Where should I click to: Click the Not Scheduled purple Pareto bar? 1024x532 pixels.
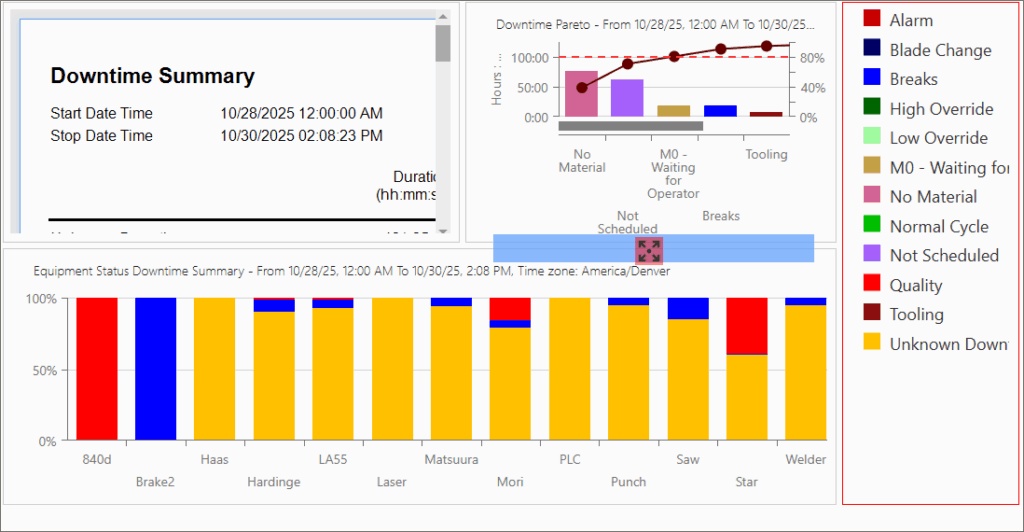pyautogui.click(x=627, y=98)
